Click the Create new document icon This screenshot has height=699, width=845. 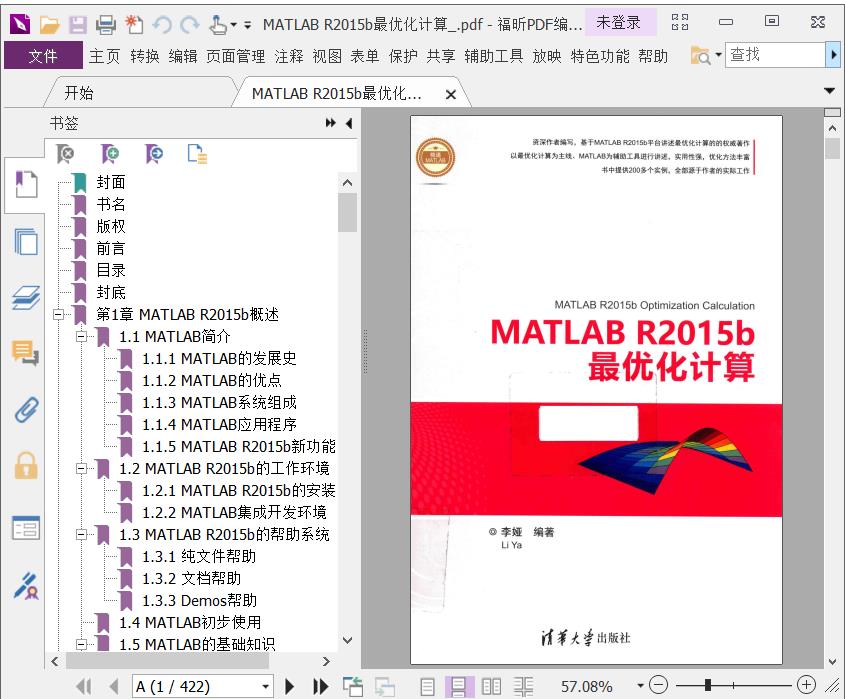click(134, 24)
